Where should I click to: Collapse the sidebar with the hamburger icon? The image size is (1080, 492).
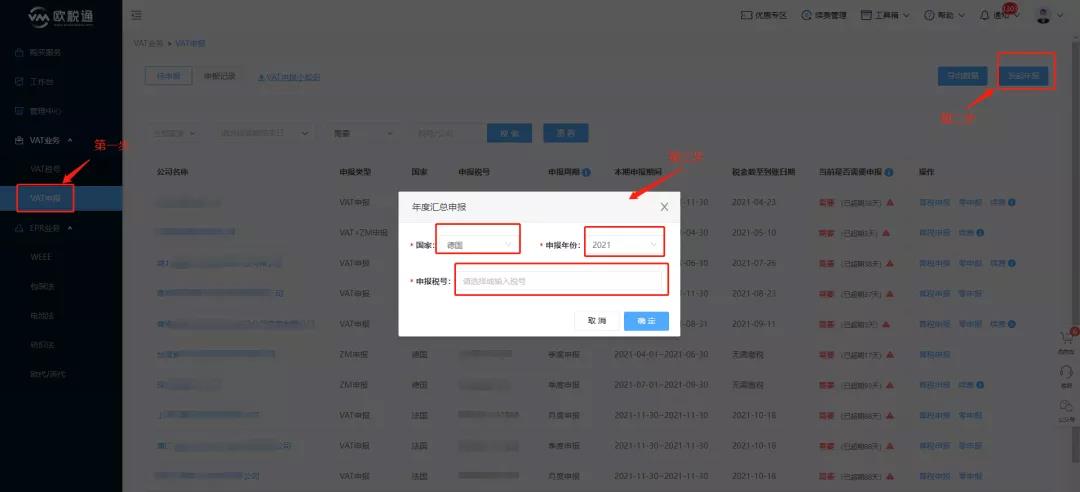(x=136, y=15)
